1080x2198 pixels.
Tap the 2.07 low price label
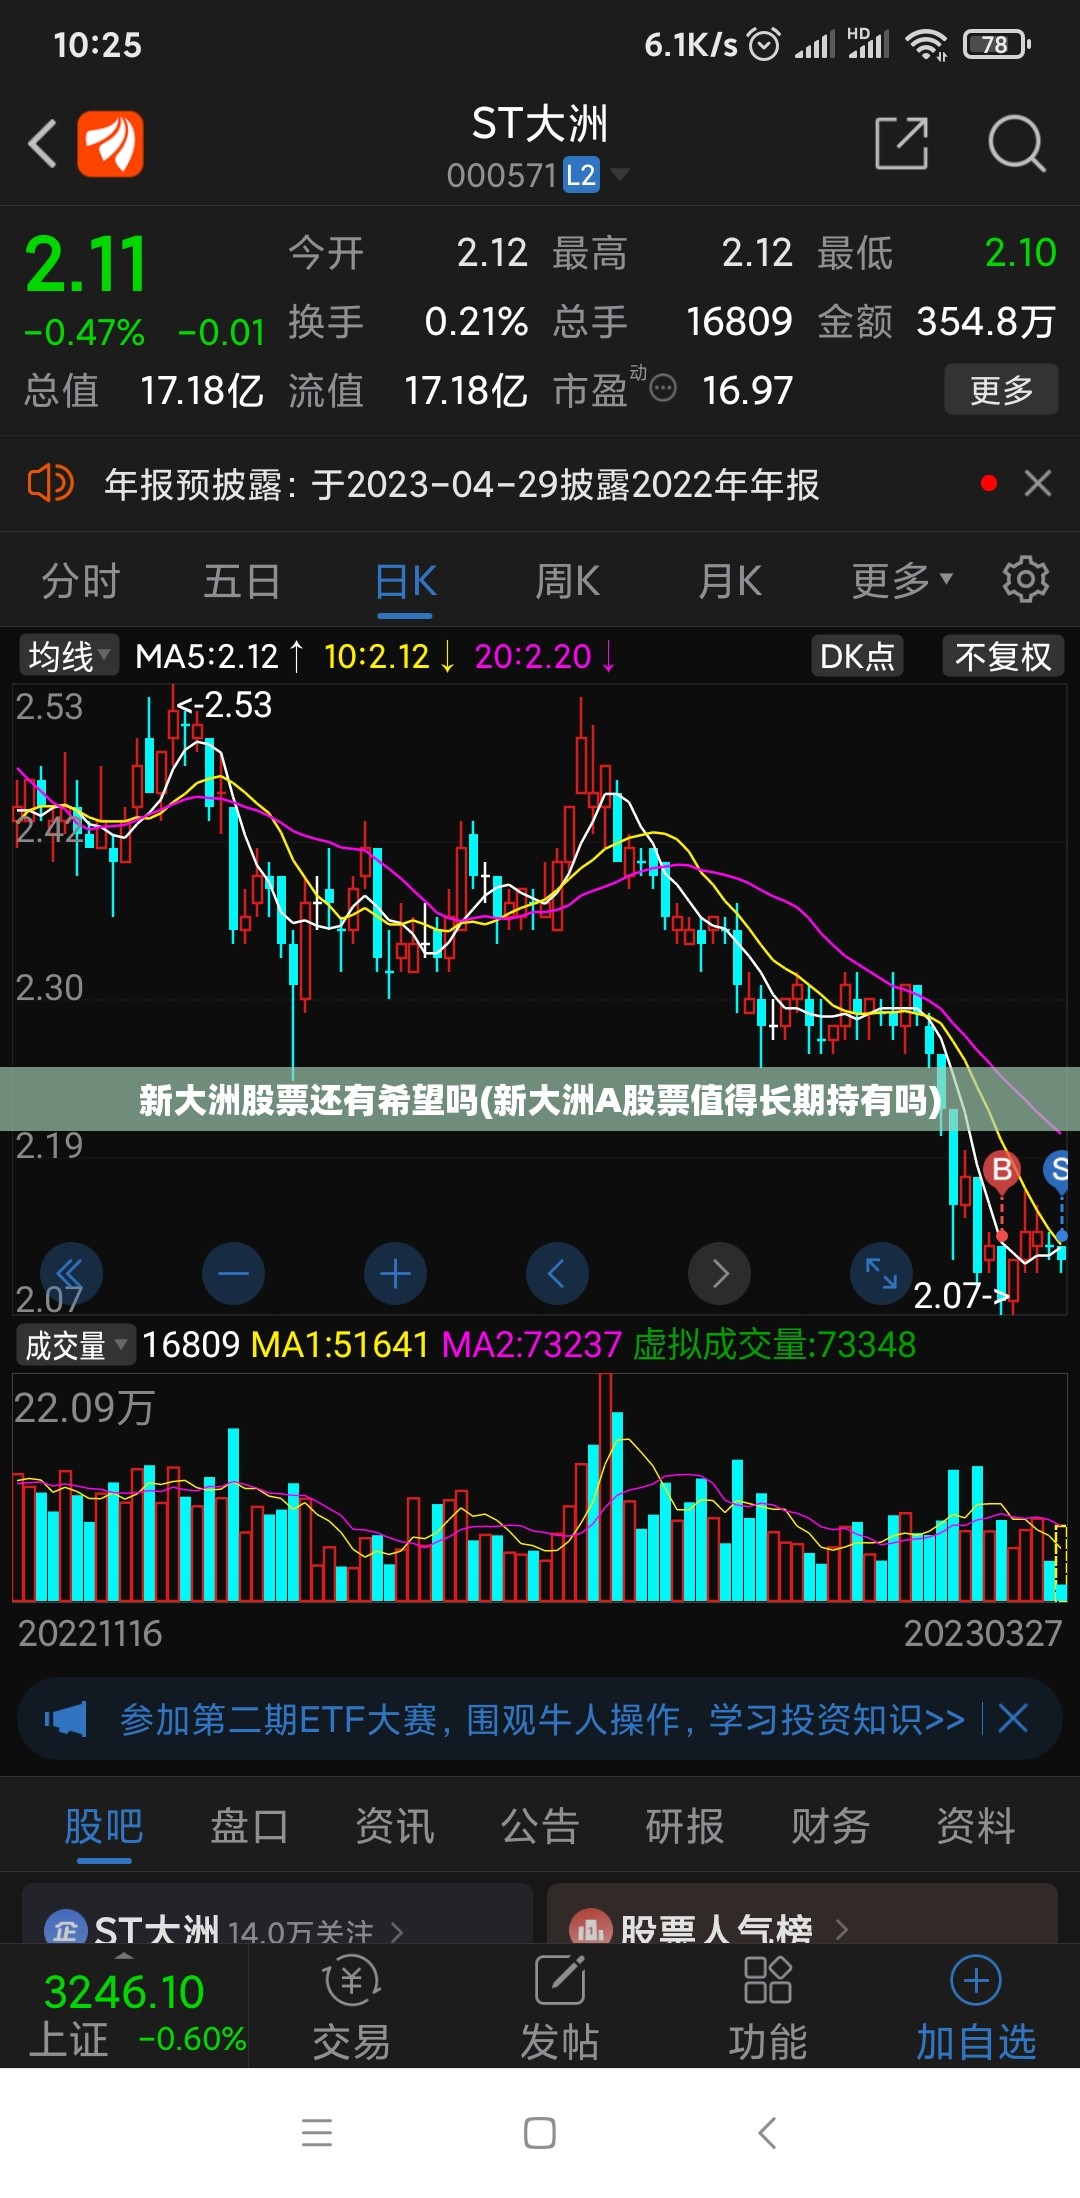[960, 1296]
